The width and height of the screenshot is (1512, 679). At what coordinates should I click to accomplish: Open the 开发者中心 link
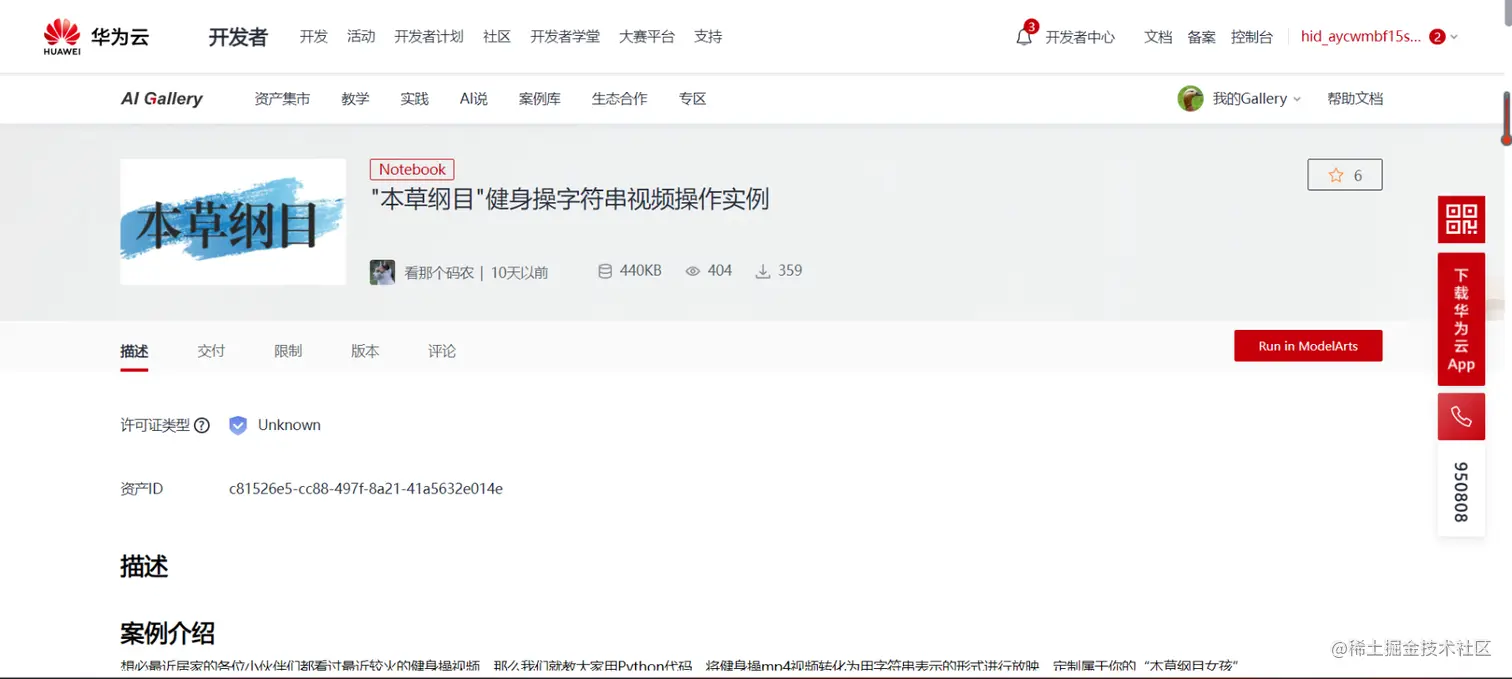1080,37
